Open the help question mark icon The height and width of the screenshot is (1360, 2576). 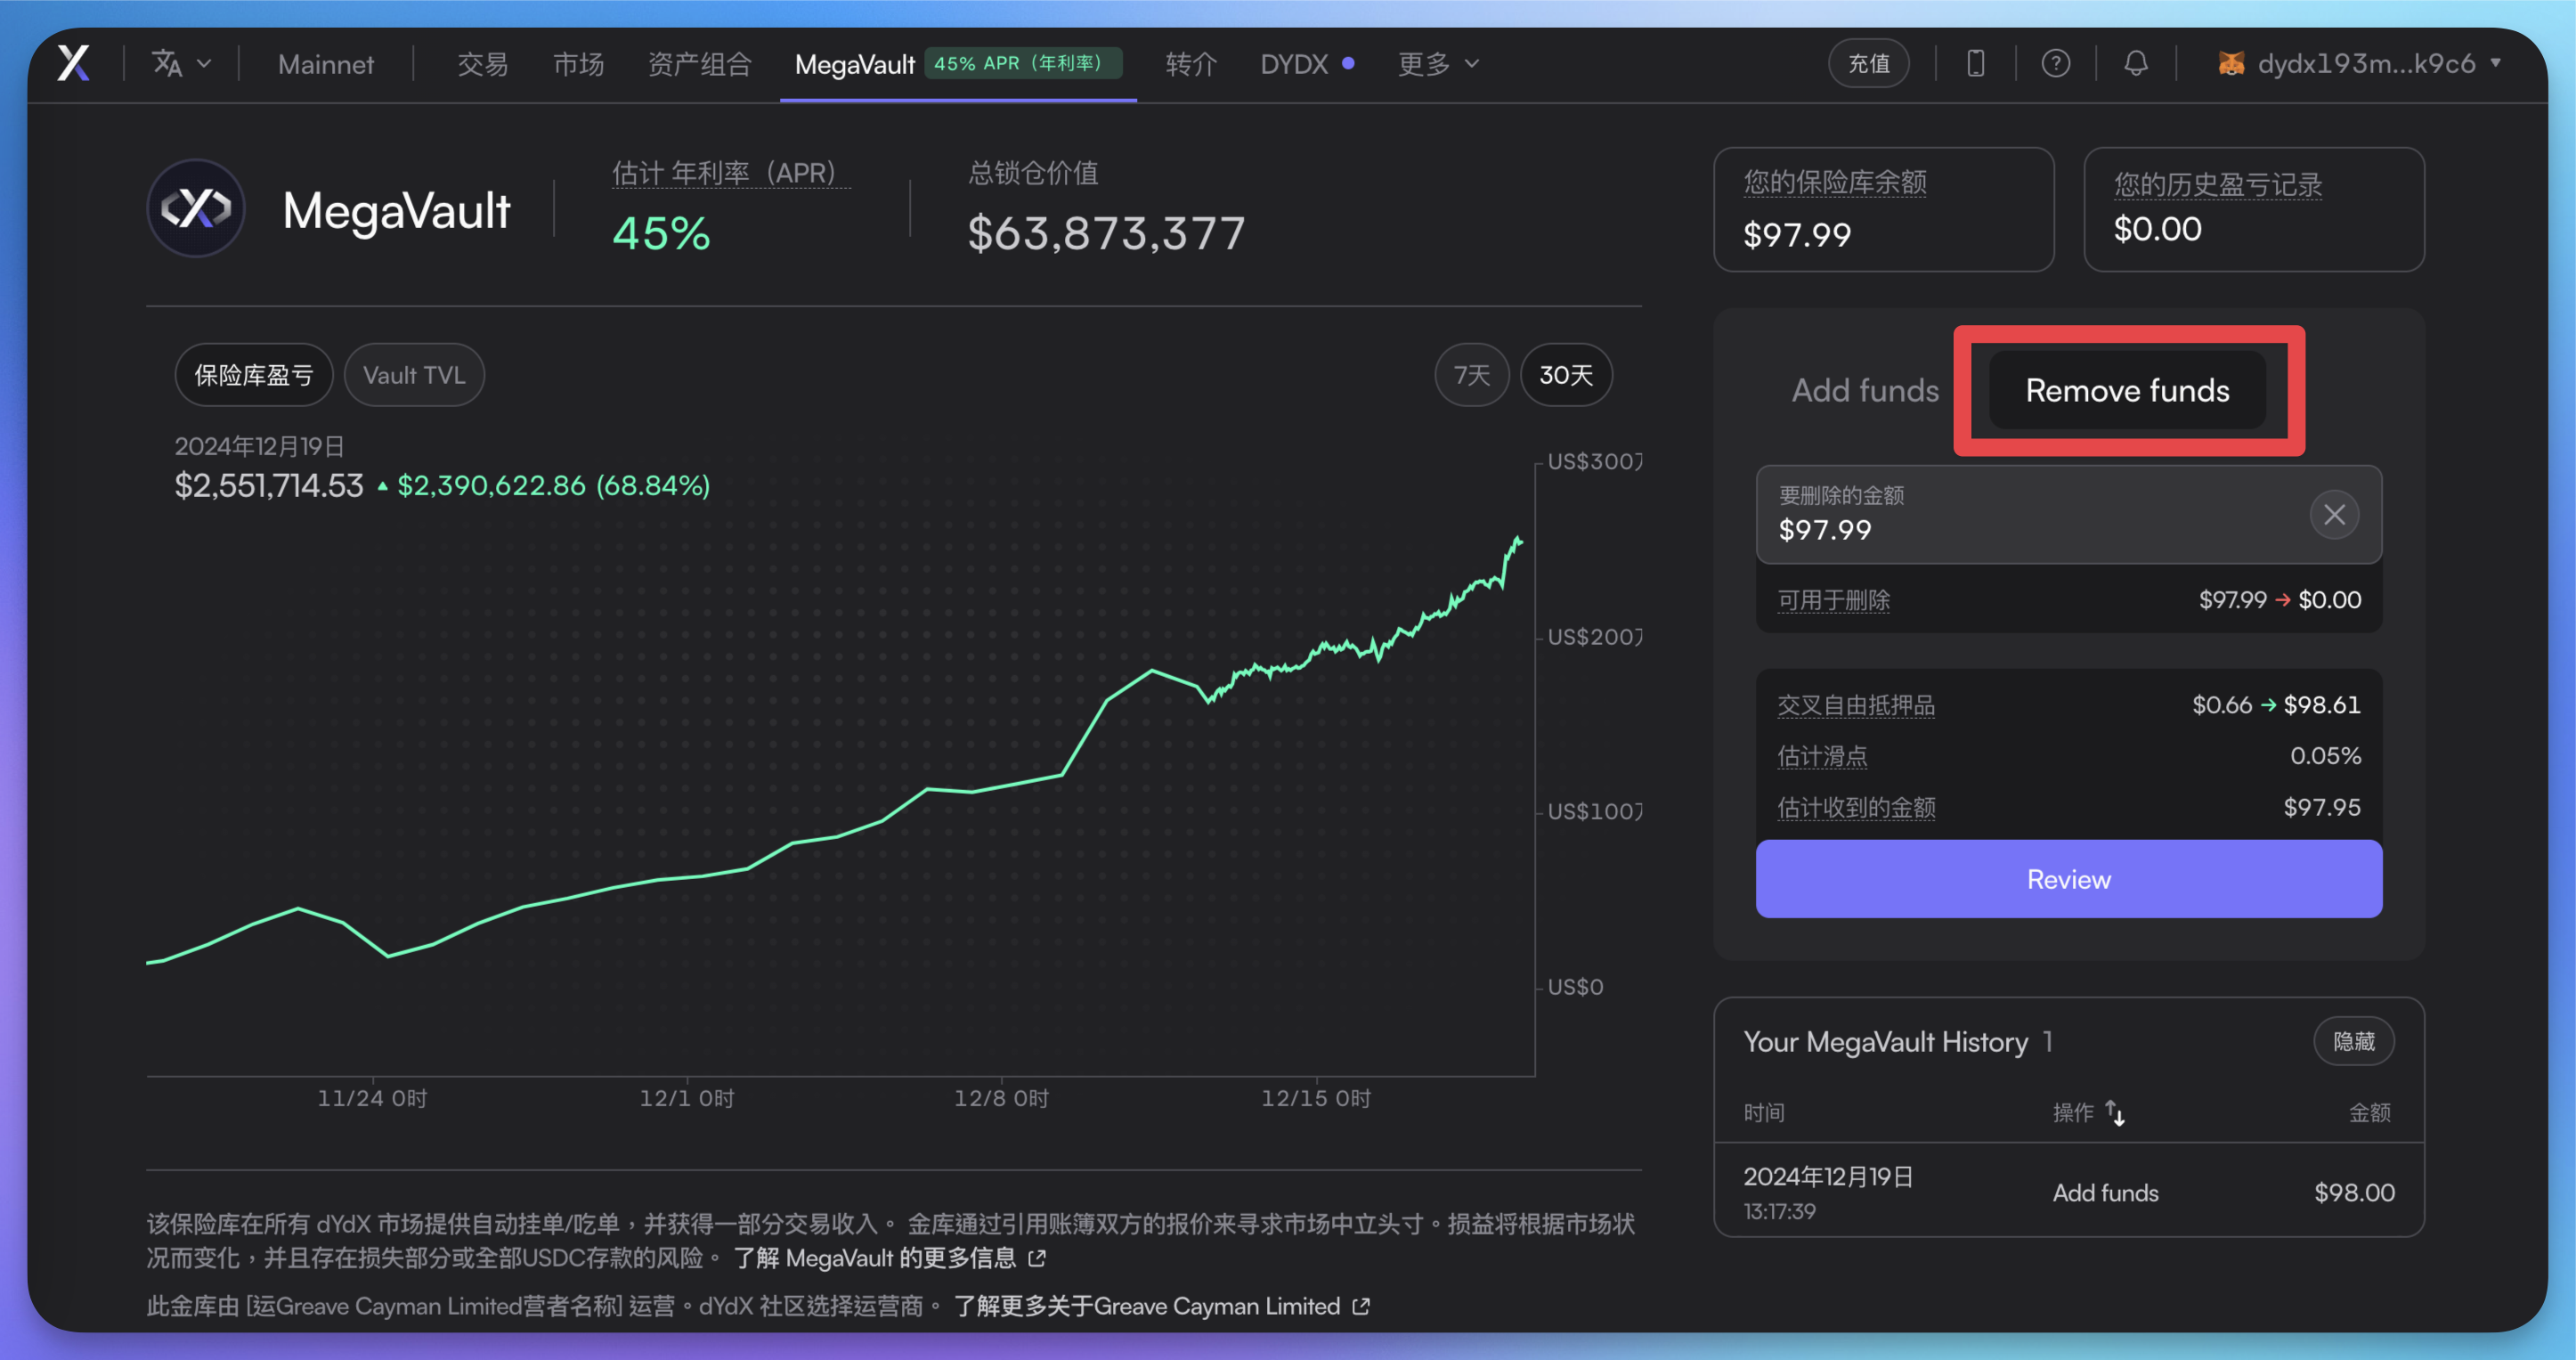(x=2056, y=63)
